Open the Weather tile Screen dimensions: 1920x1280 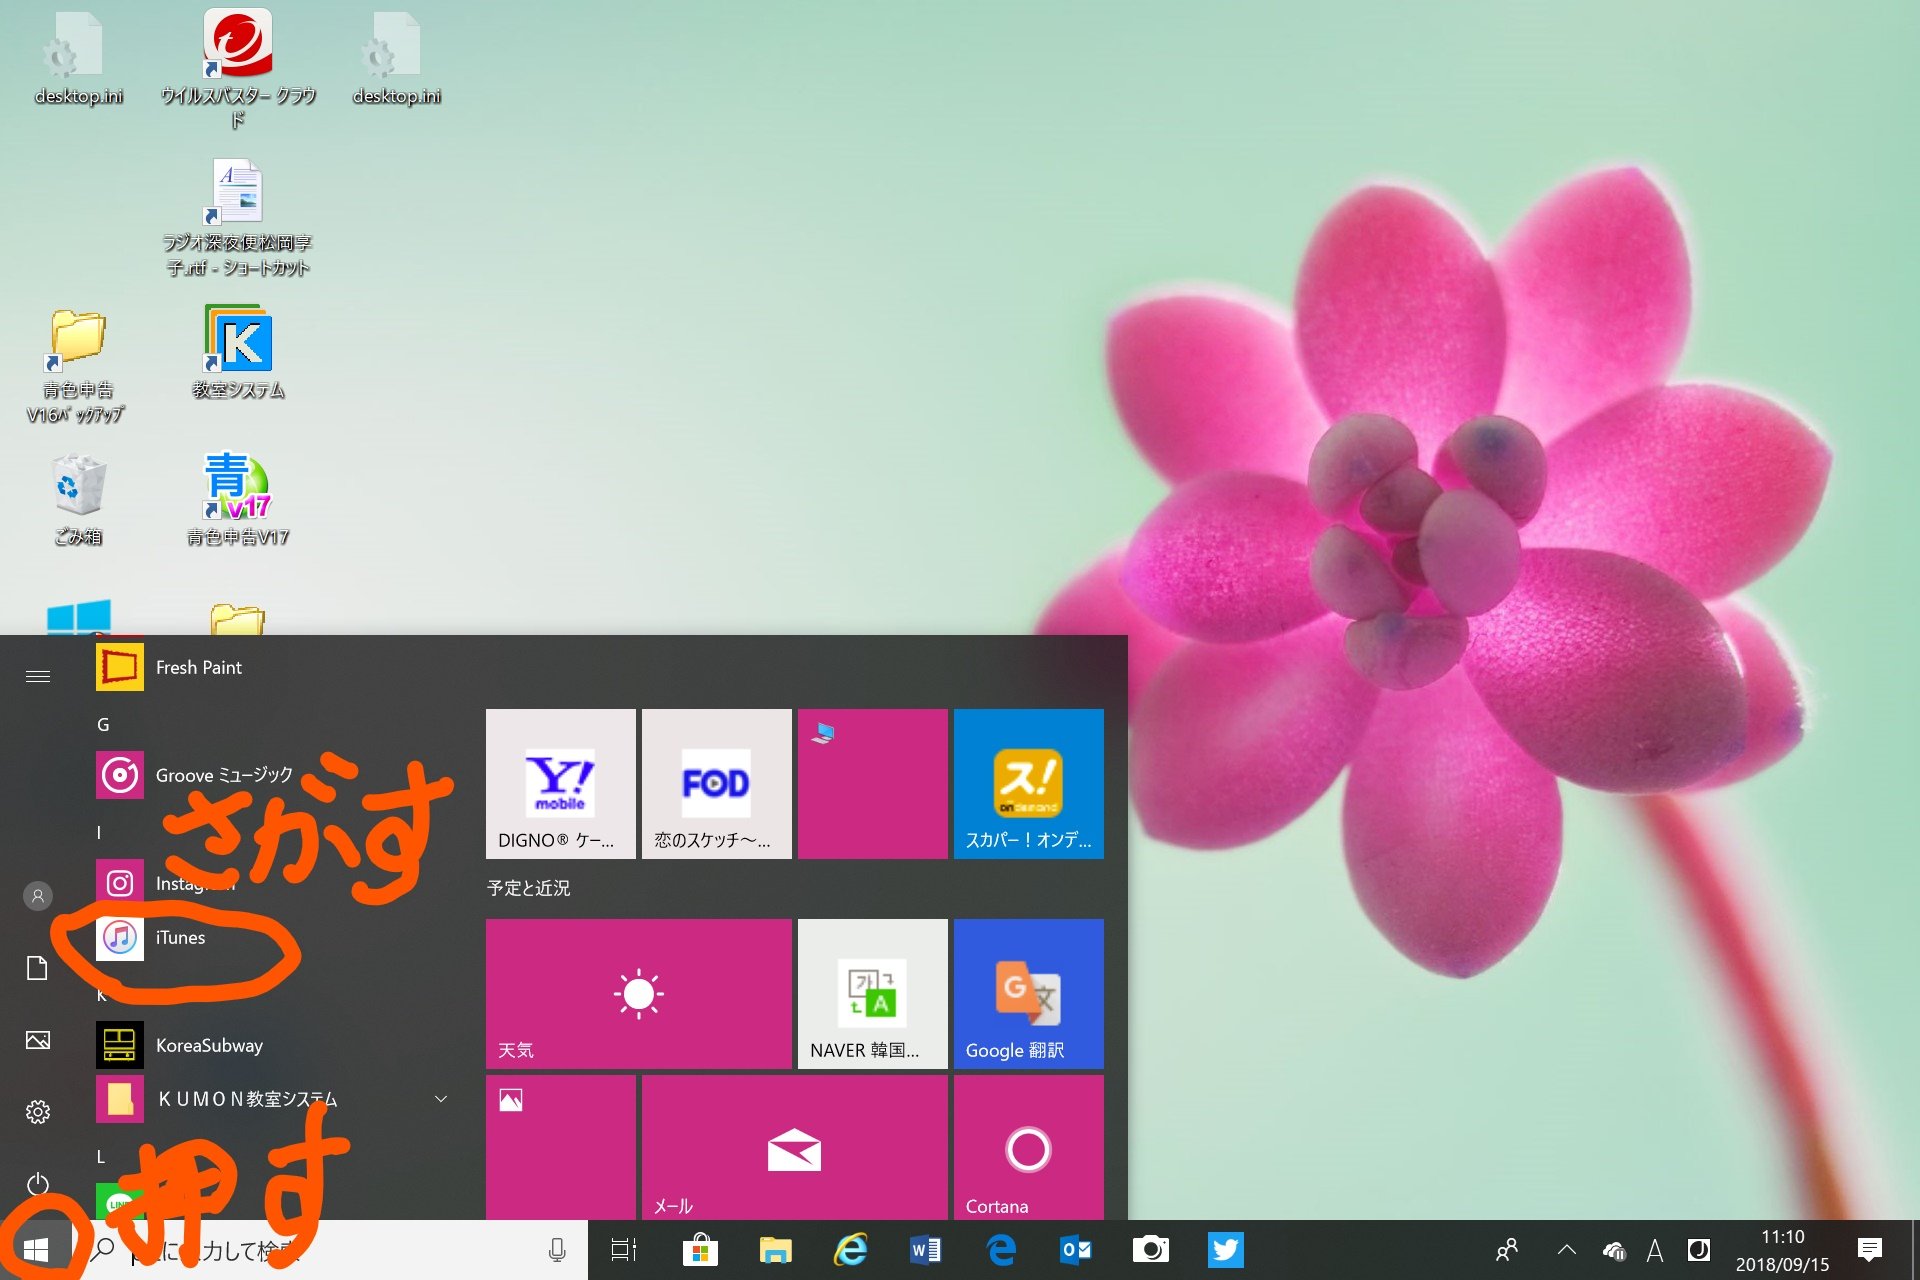click(x=638, y=993)
